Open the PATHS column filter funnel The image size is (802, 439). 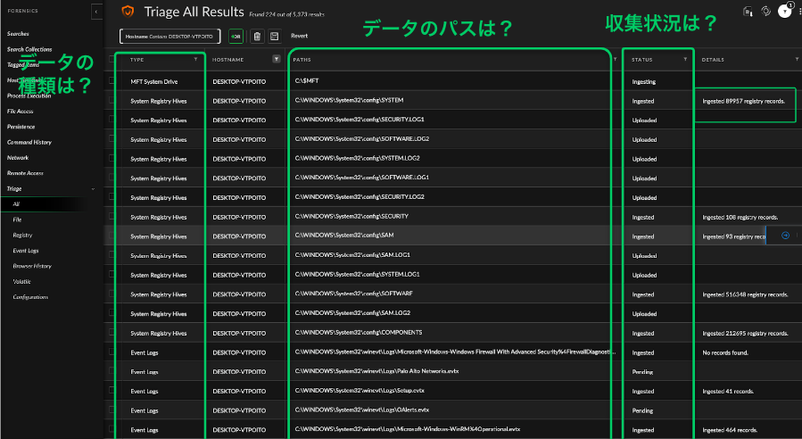615,59
